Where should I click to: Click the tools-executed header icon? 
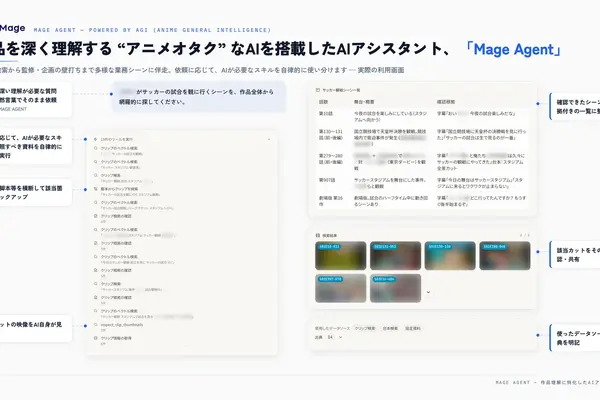click(x=96, y=139)
